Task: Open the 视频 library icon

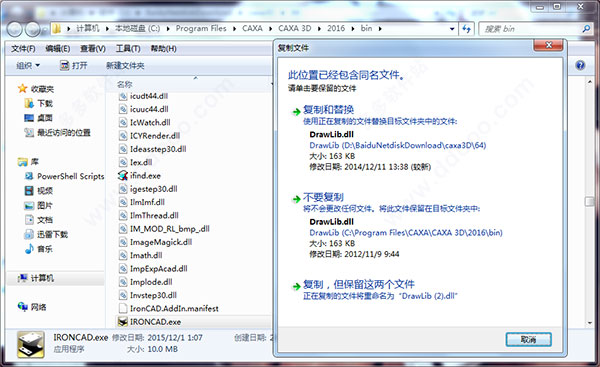Action: click(x=29, y=191)
